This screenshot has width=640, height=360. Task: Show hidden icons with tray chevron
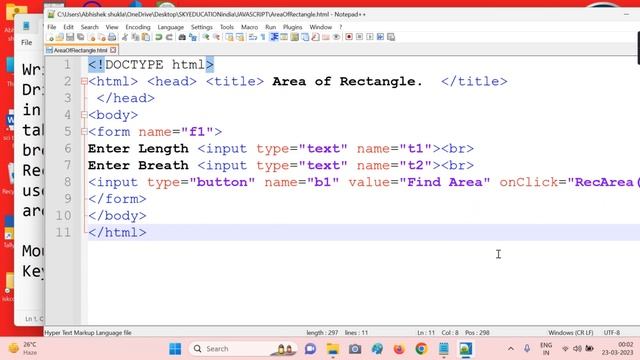click(511, 349)
